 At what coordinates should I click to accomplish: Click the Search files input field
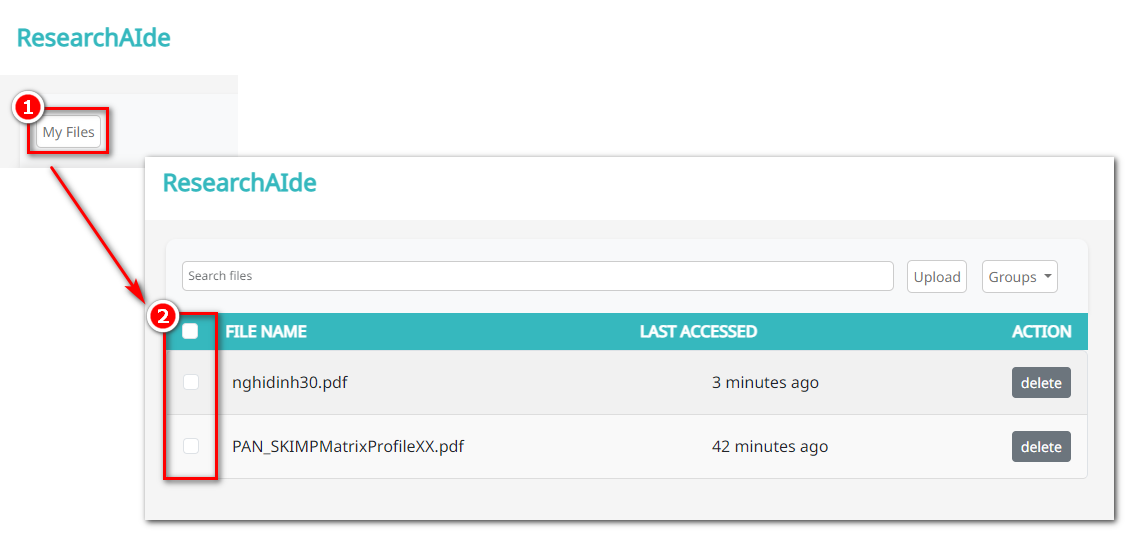click(538, 276)
